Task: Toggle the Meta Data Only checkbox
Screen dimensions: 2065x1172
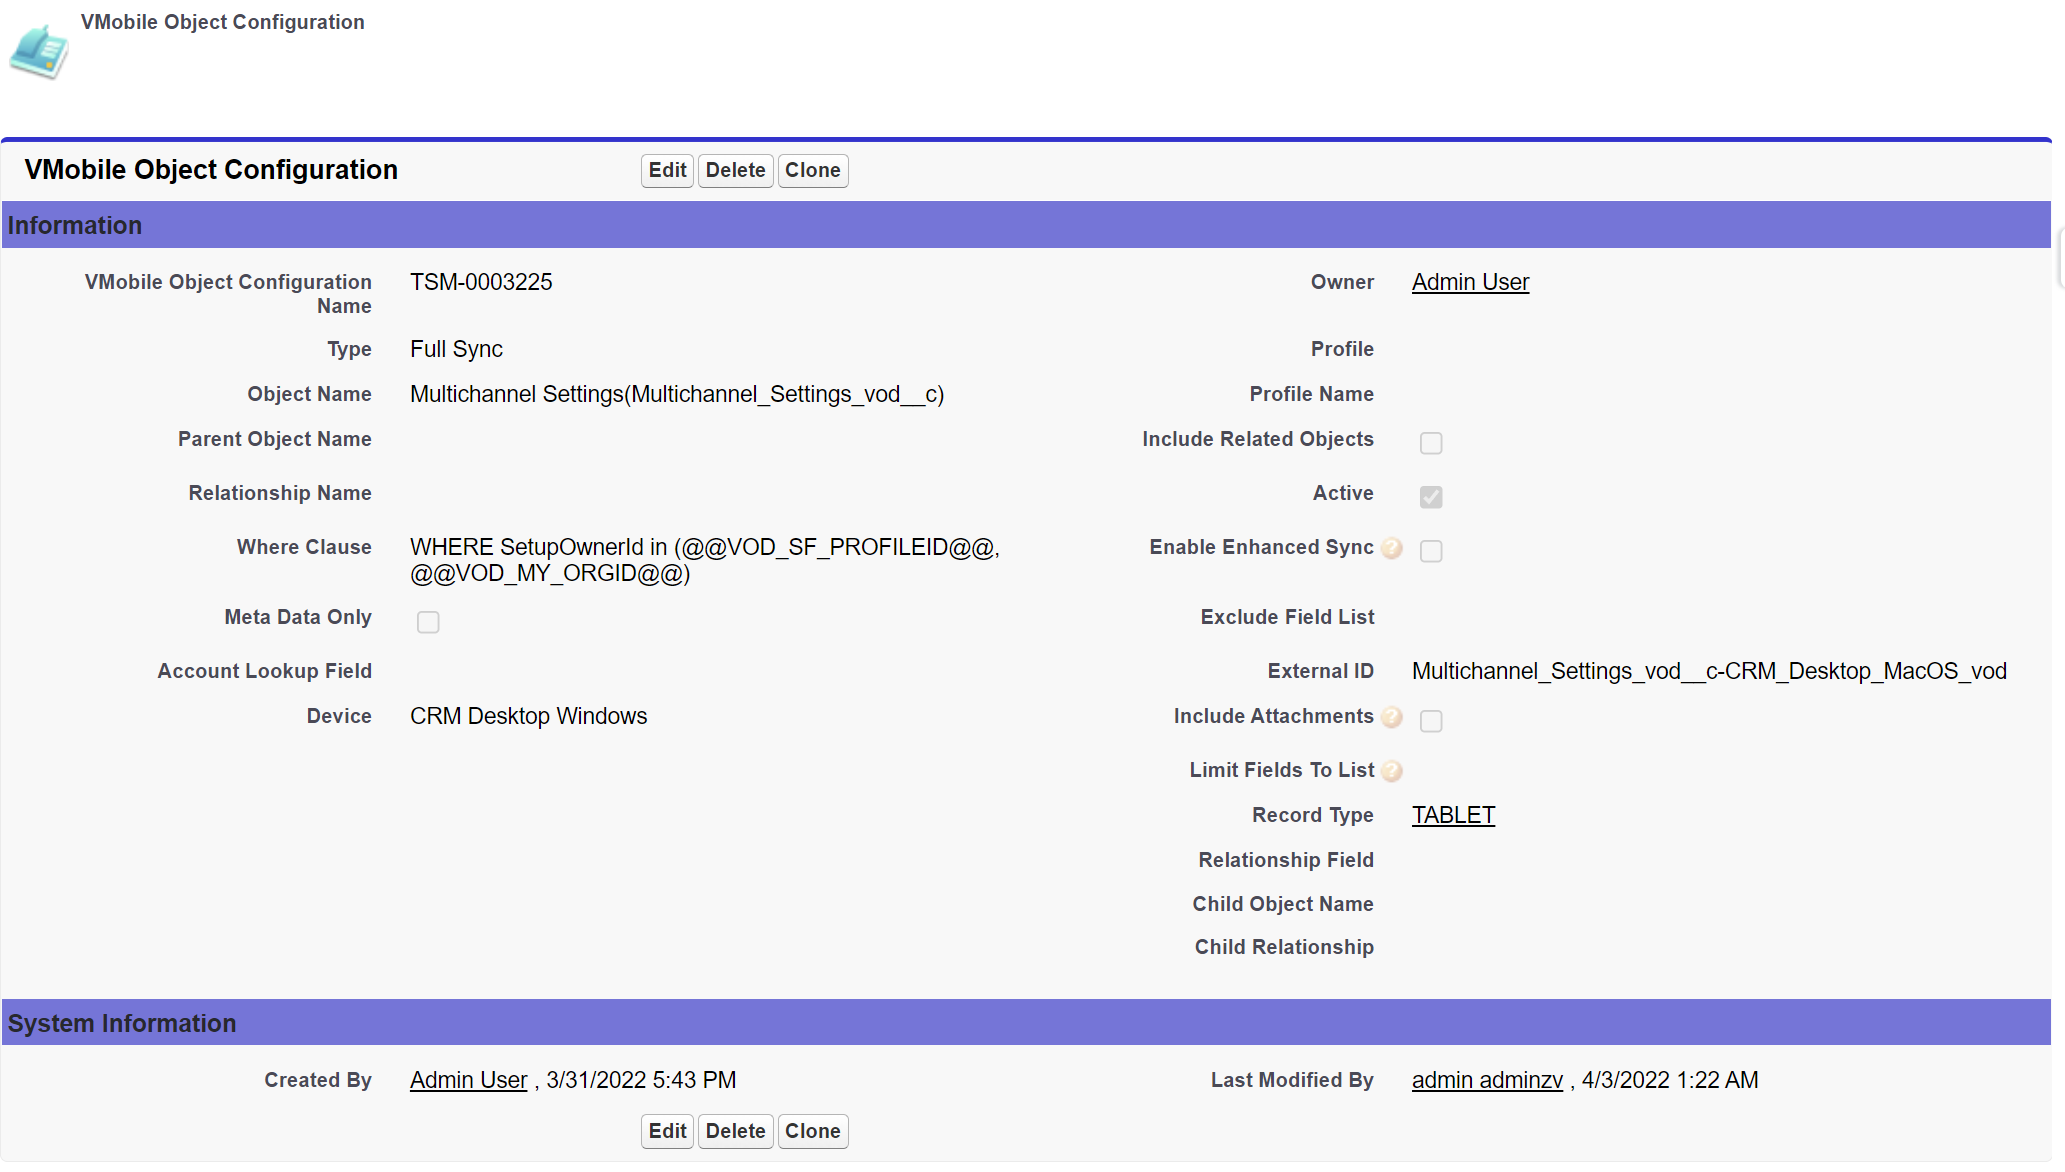Action: pyautogui.click(x=428, y=622)
